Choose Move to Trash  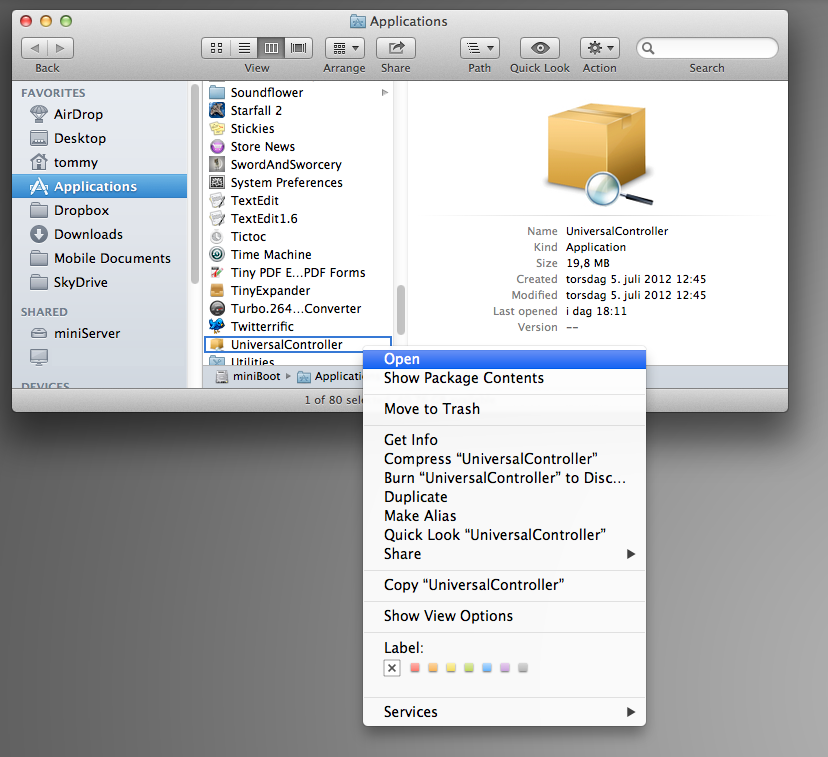click(x=504, y=409)
